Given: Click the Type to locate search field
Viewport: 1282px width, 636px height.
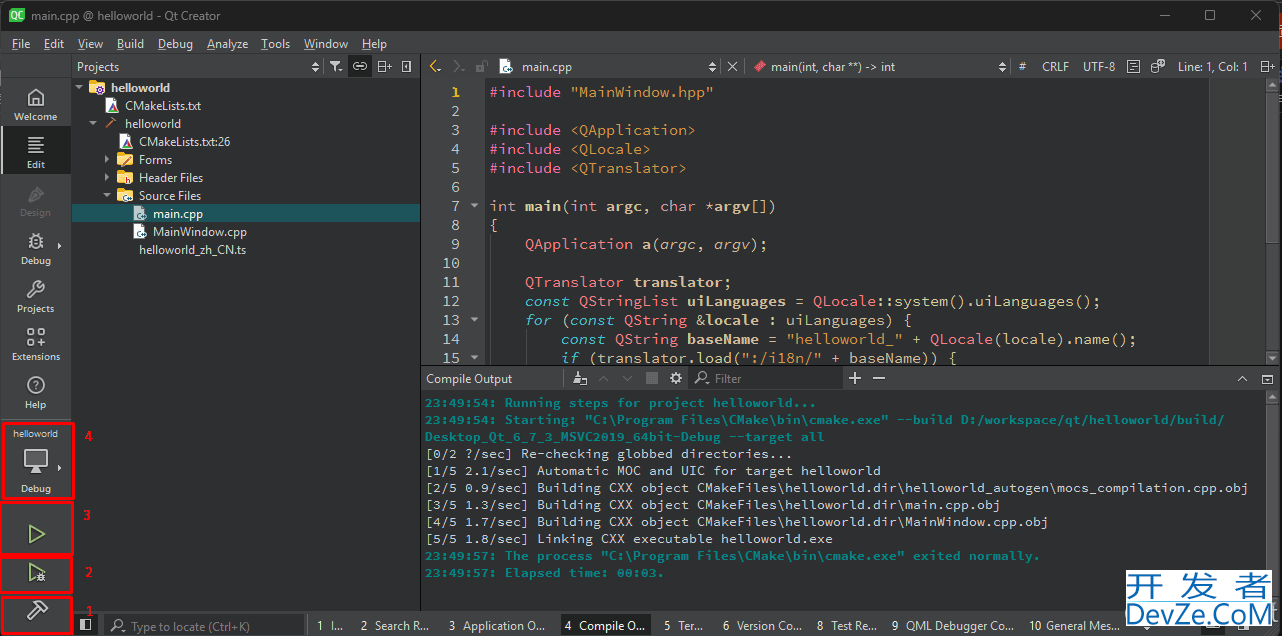Looking at the screenshot, I should 203,626.
